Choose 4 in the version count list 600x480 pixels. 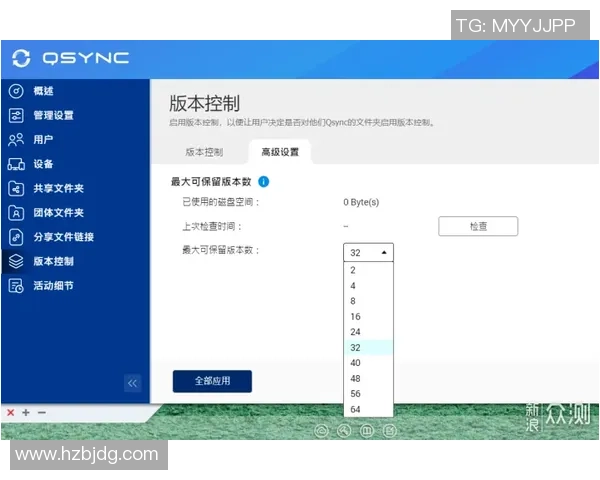tap(368, 286)
